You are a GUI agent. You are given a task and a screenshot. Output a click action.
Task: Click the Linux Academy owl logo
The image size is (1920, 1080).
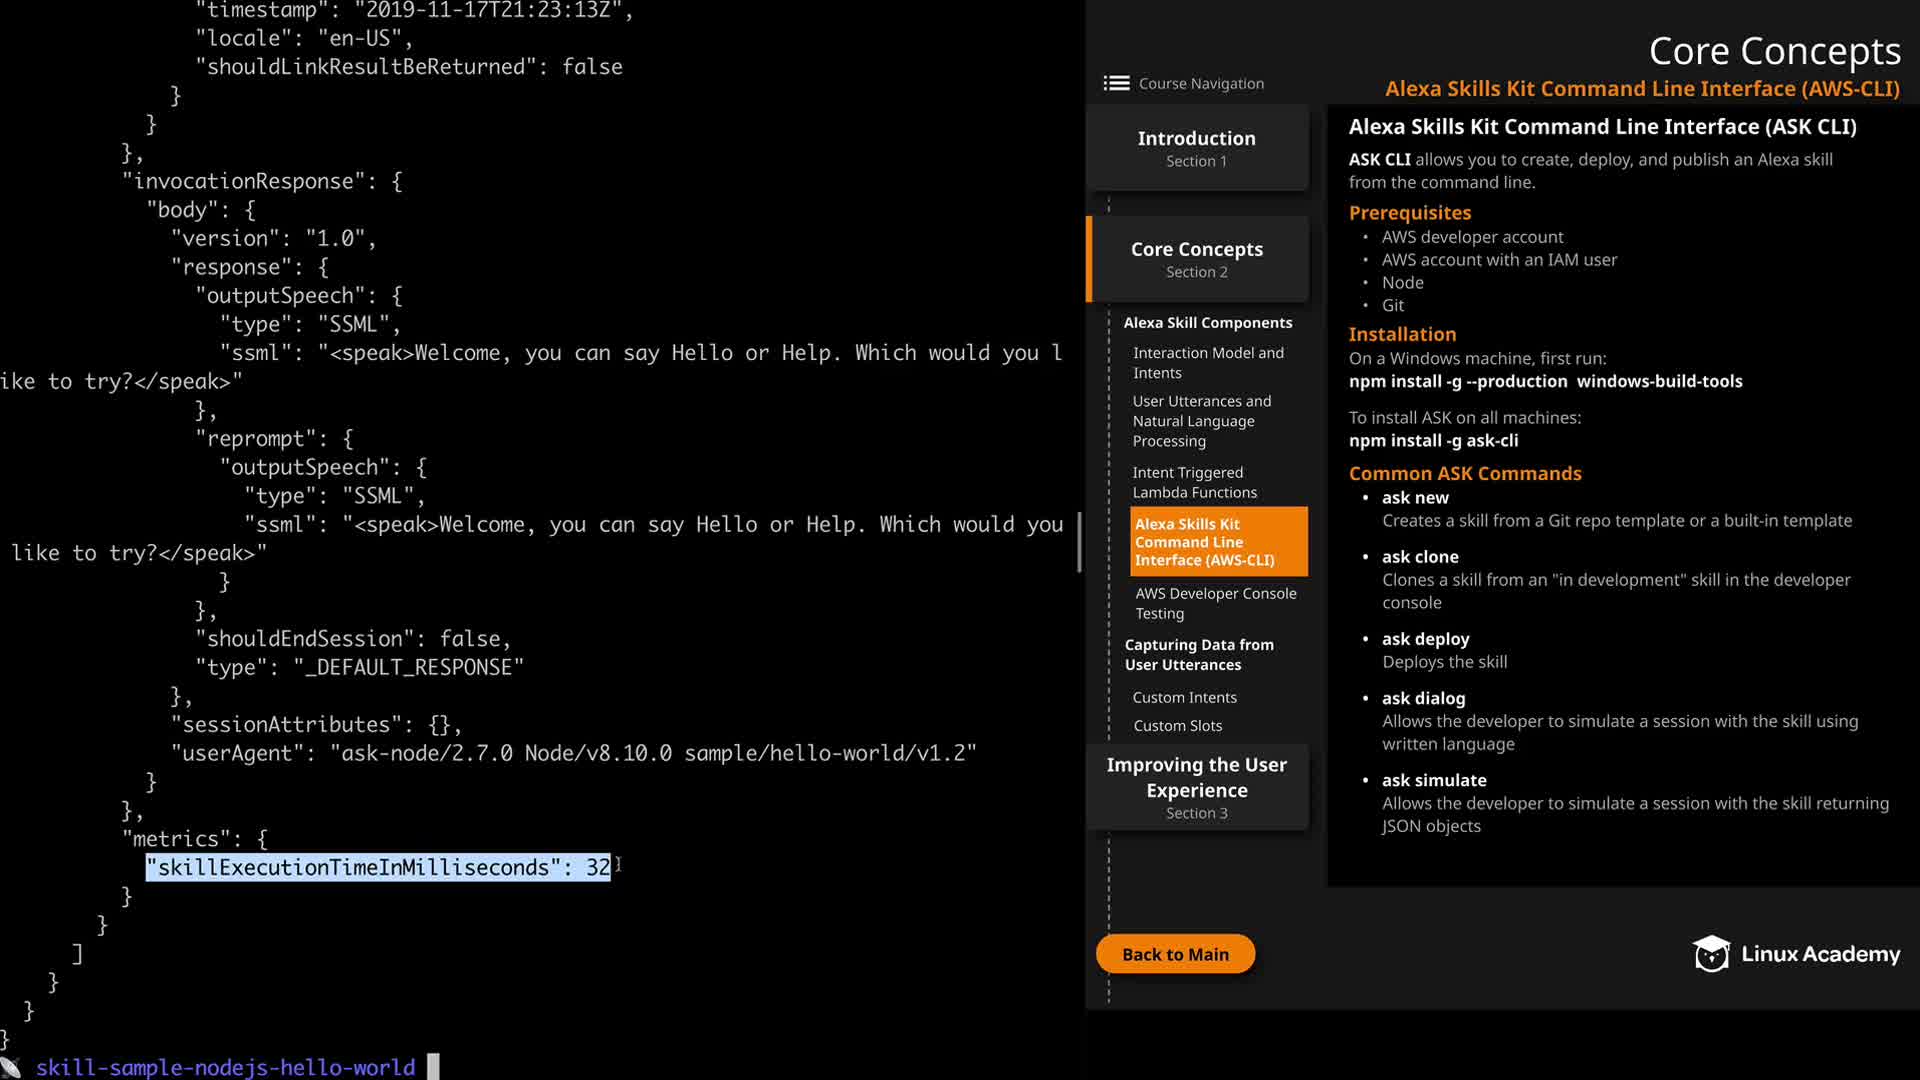(1711, 954)
